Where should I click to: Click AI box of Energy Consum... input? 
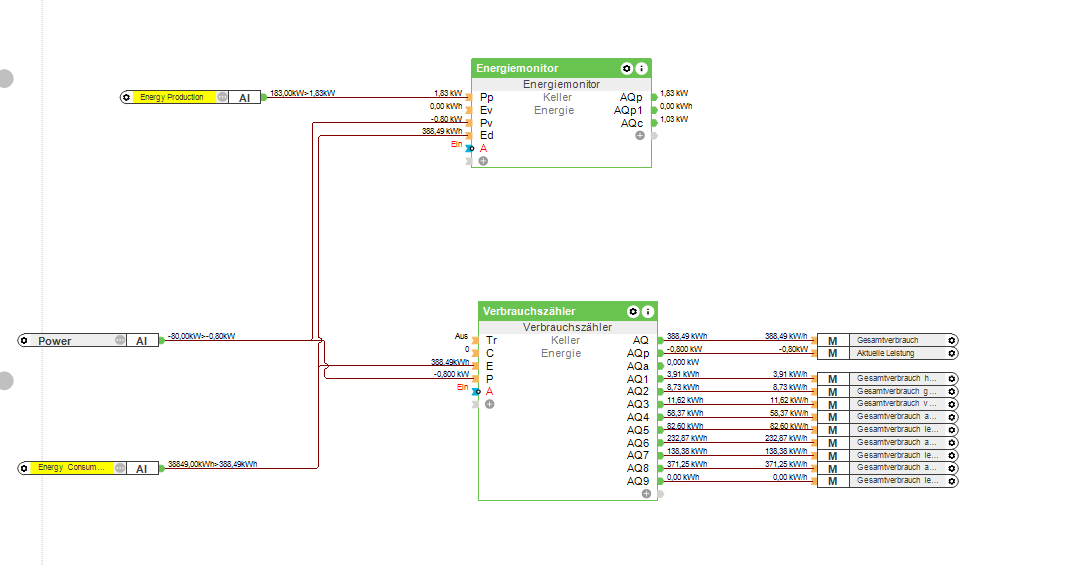[x=142, y=469]
